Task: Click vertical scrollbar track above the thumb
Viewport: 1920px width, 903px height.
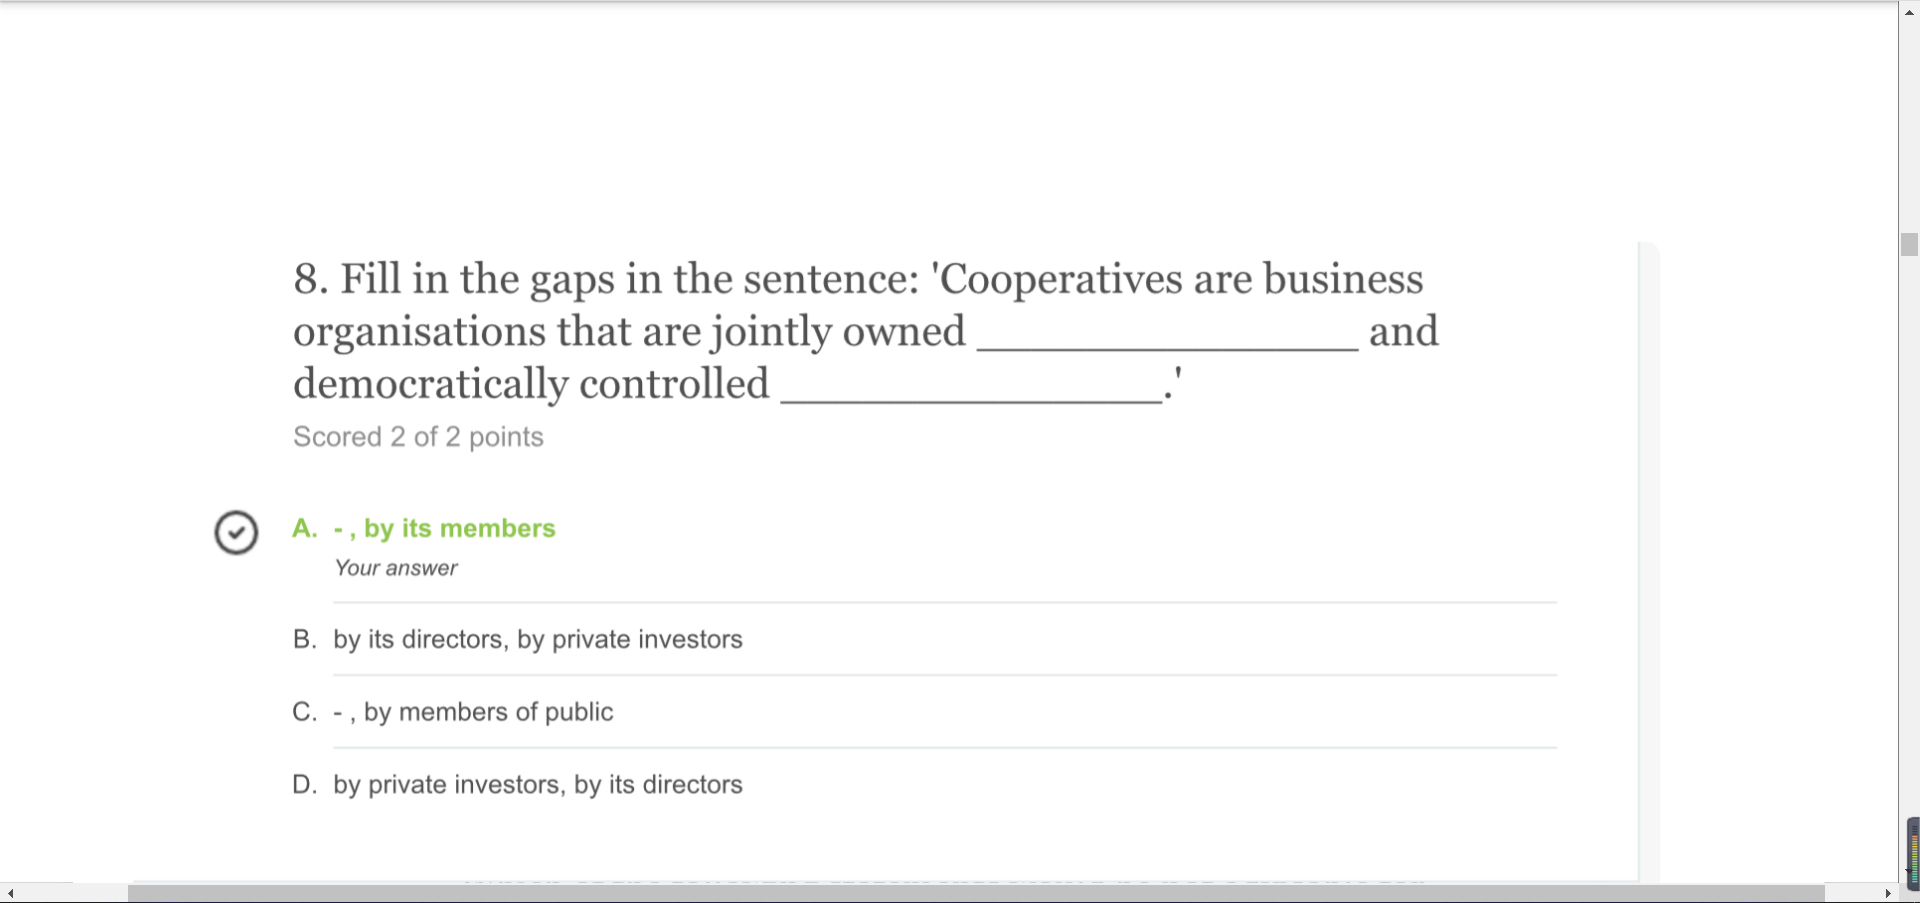Action: 1909,120
